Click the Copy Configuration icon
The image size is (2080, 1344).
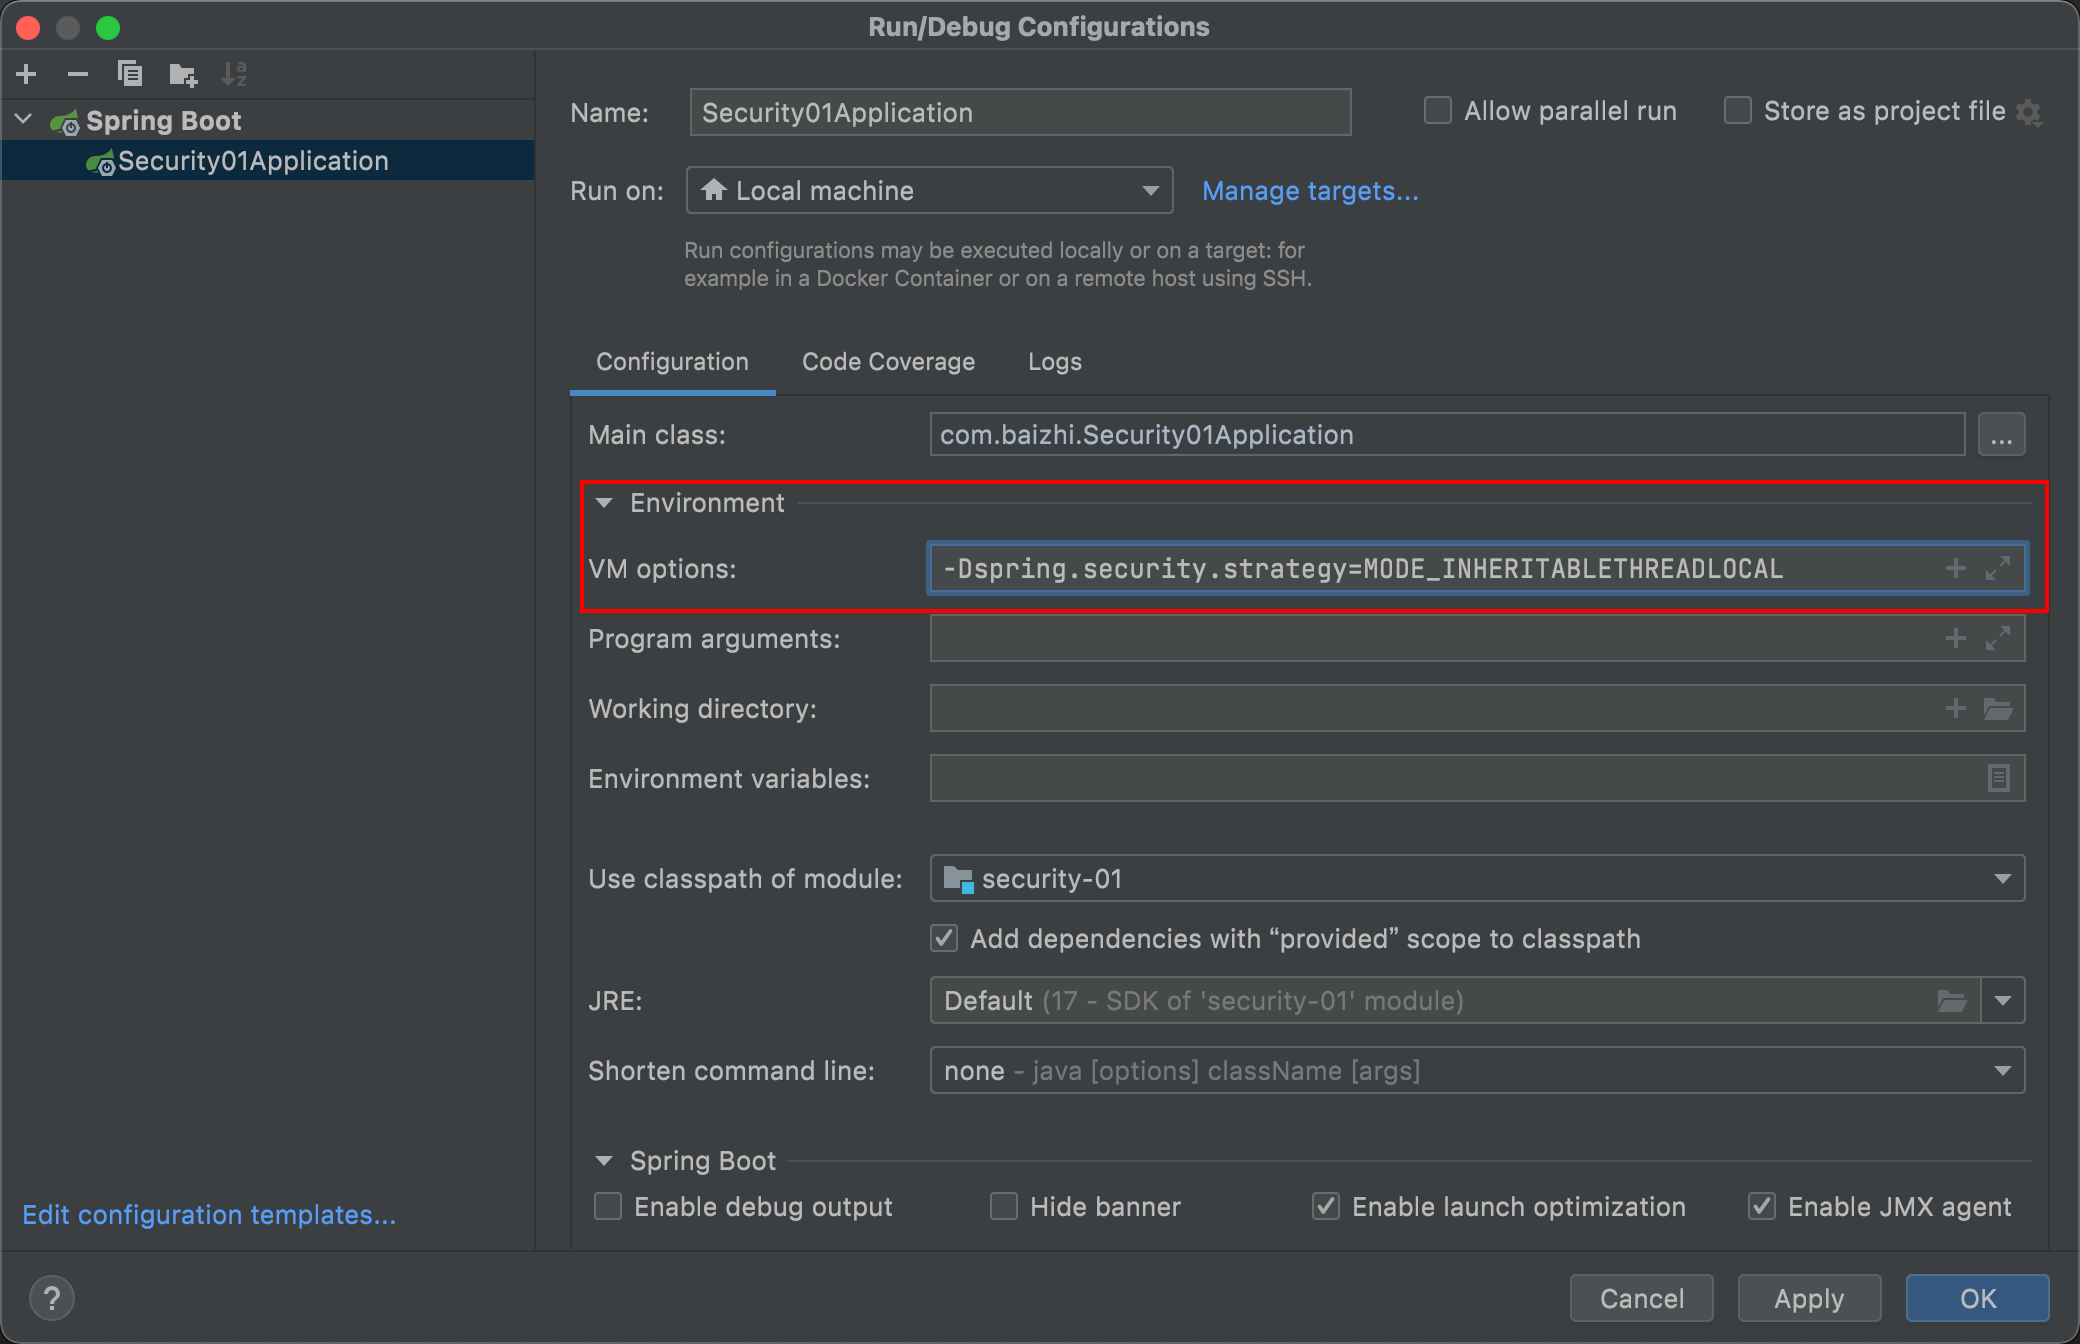[130, 74]
